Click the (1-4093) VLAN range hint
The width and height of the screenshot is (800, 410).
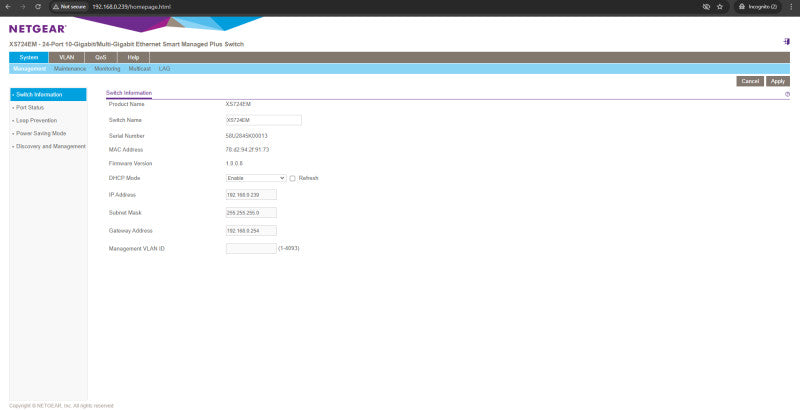pos(289,248)
